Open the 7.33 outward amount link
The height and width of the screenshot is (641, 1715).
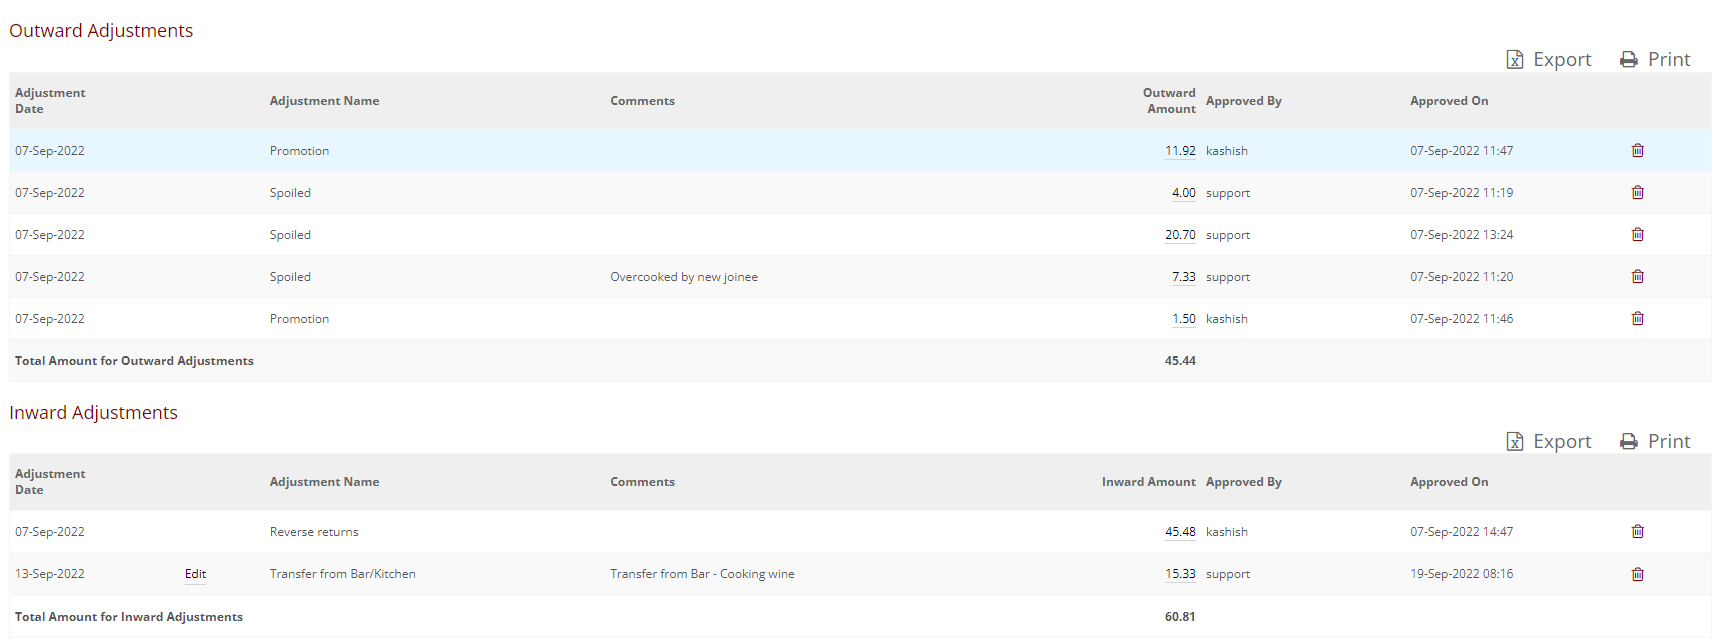(x=1183, y=277)
